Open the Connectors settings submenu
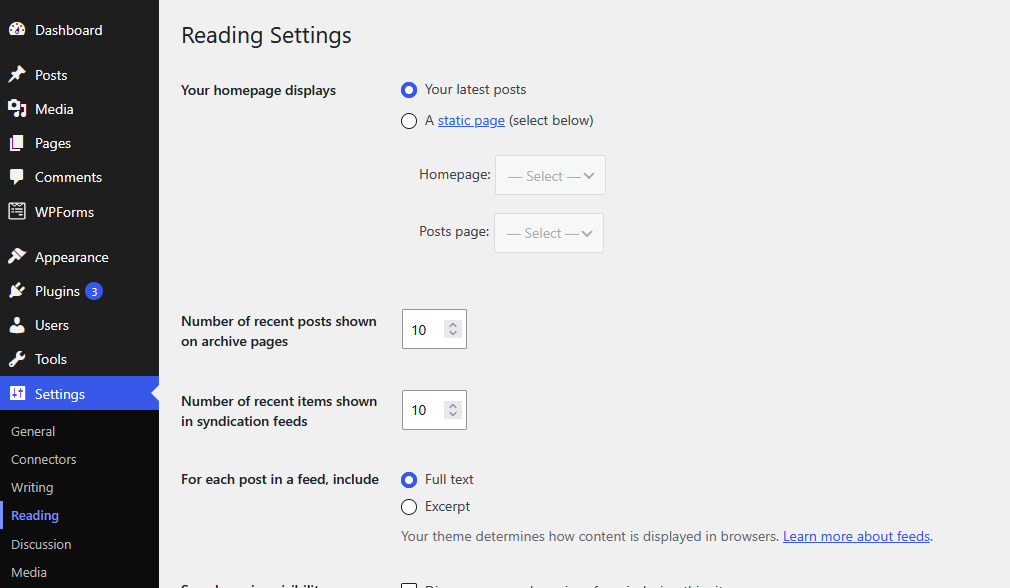 click(x=43, y=459)
